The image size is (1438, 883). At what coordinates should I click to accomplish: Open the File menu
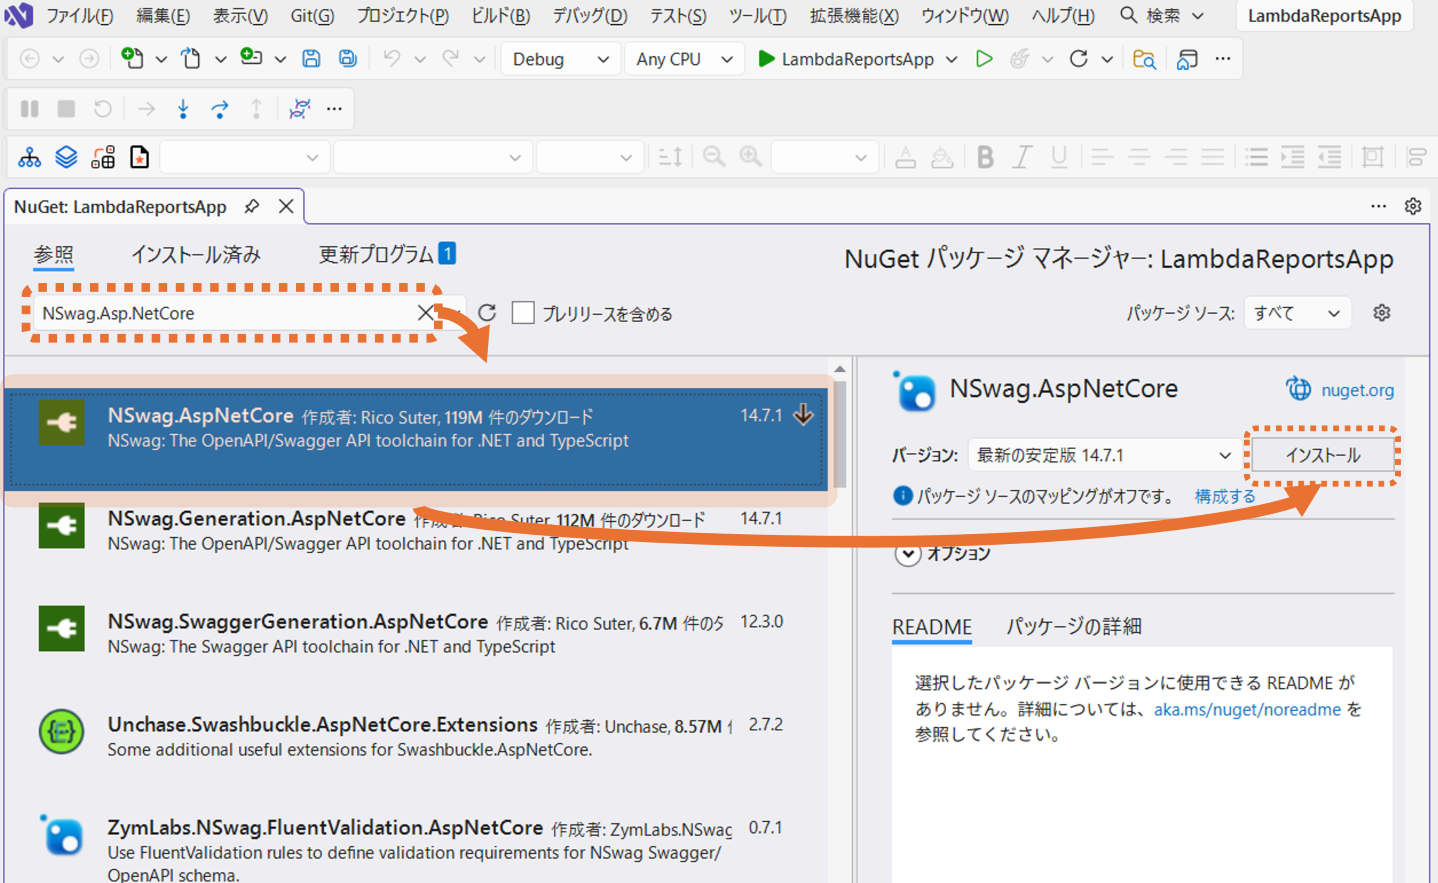pyautogui.click(x=79, y=16)
